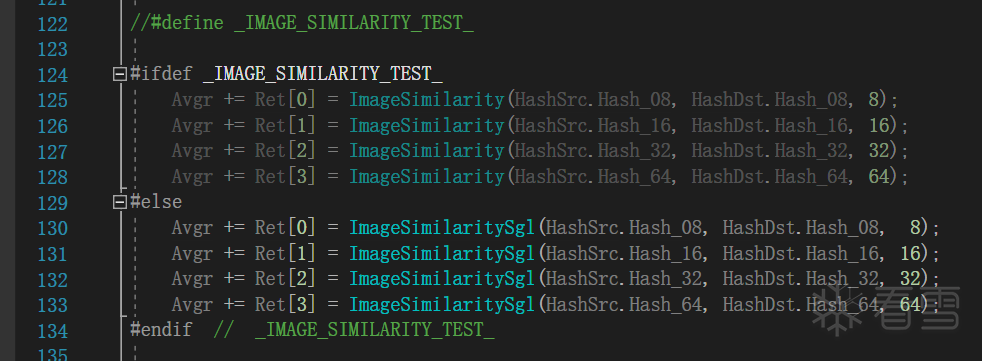Place cursor on Avgr variable at line 131
The height and width of the screenshot is (361, 982).
click(192, 254)
